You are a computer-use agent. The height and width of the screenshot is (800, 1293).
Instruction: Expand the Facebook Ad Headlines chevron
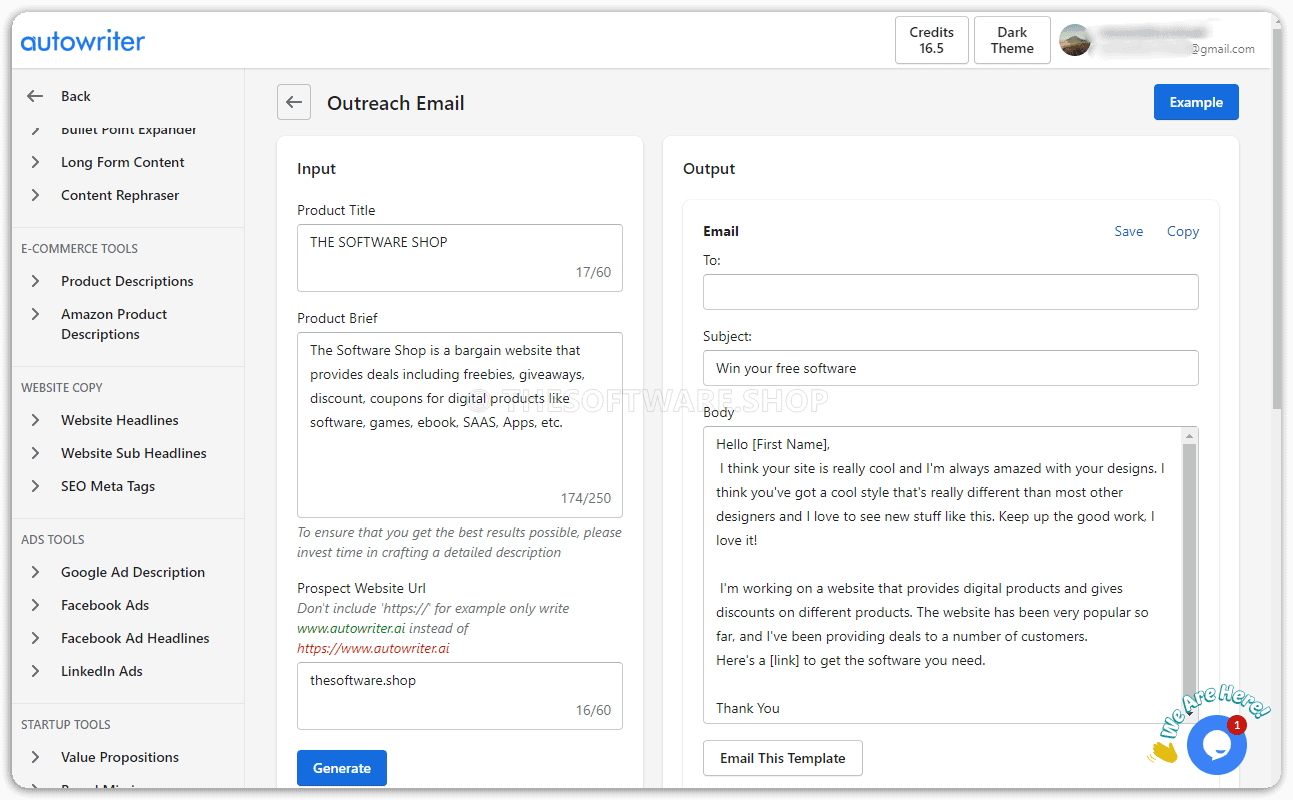[36, 638]
